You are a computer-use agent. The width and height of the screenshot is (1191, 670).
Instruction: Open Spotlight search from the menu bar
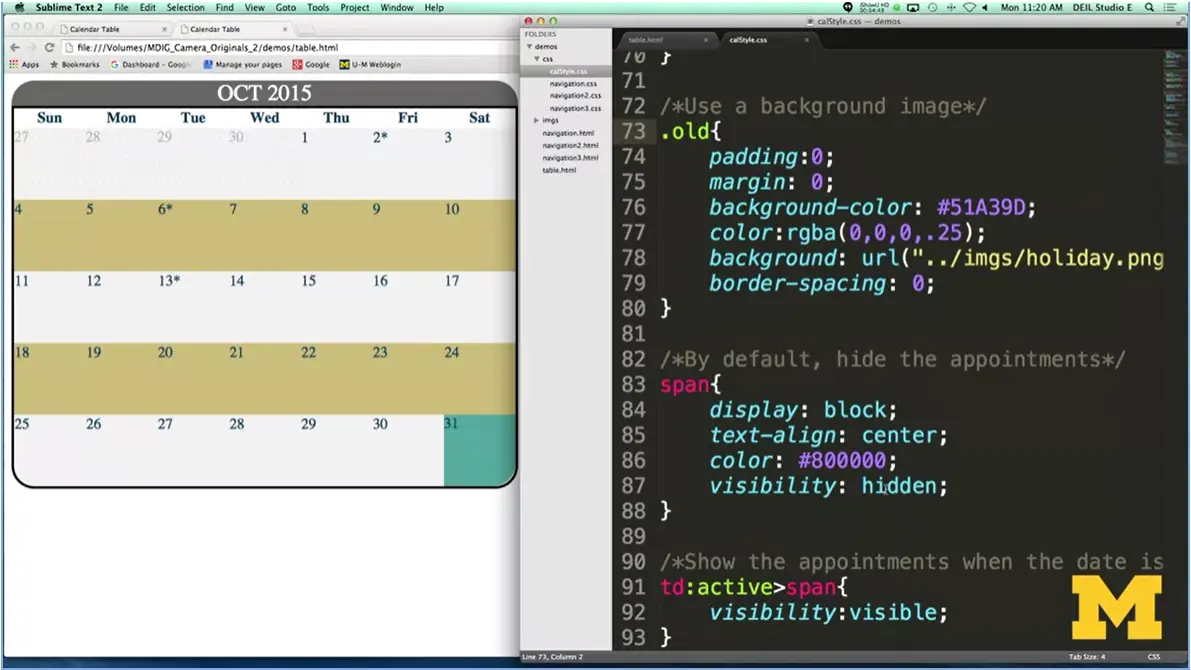tap(1150, 7)
